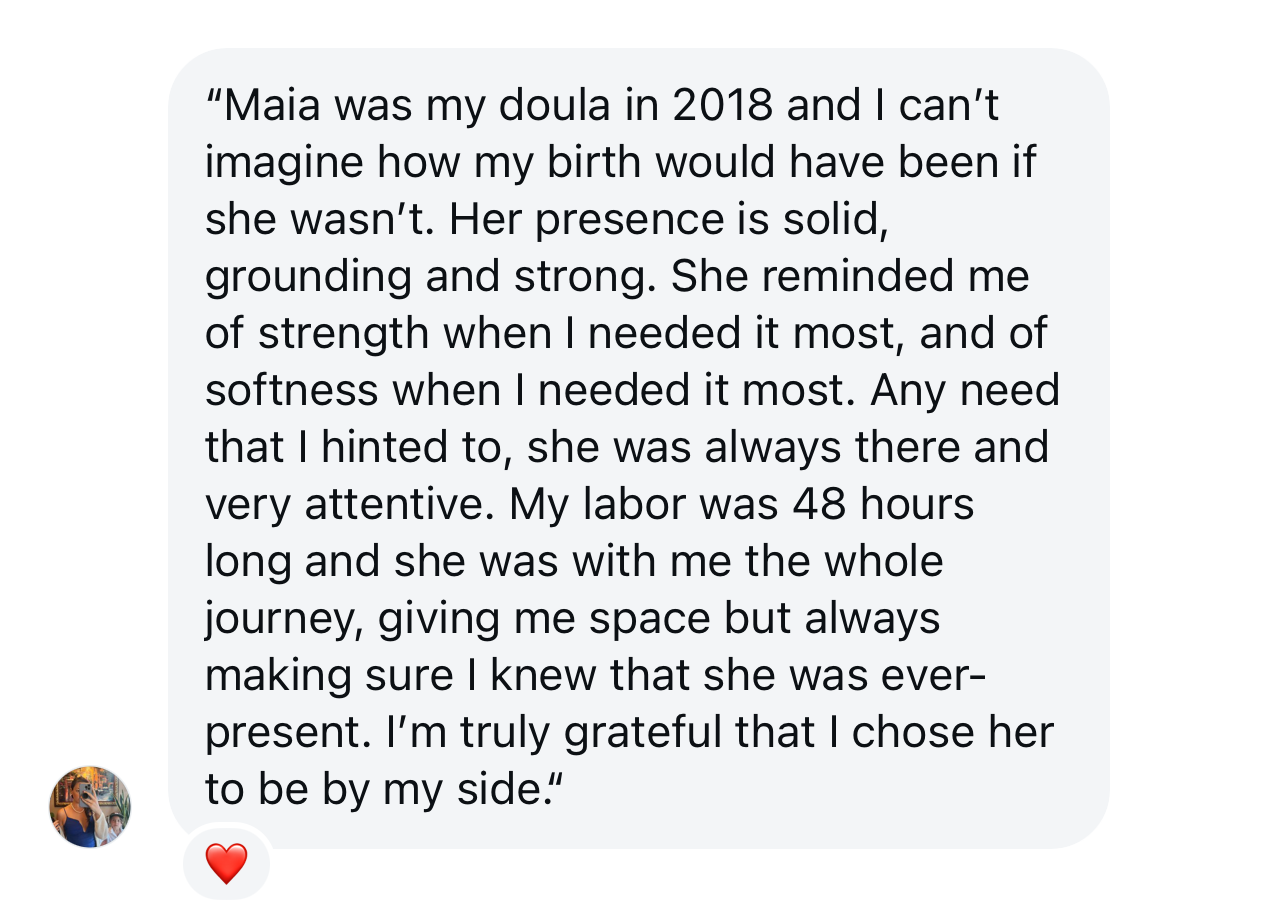Click the word "softness" in the message

coord(291,390)
